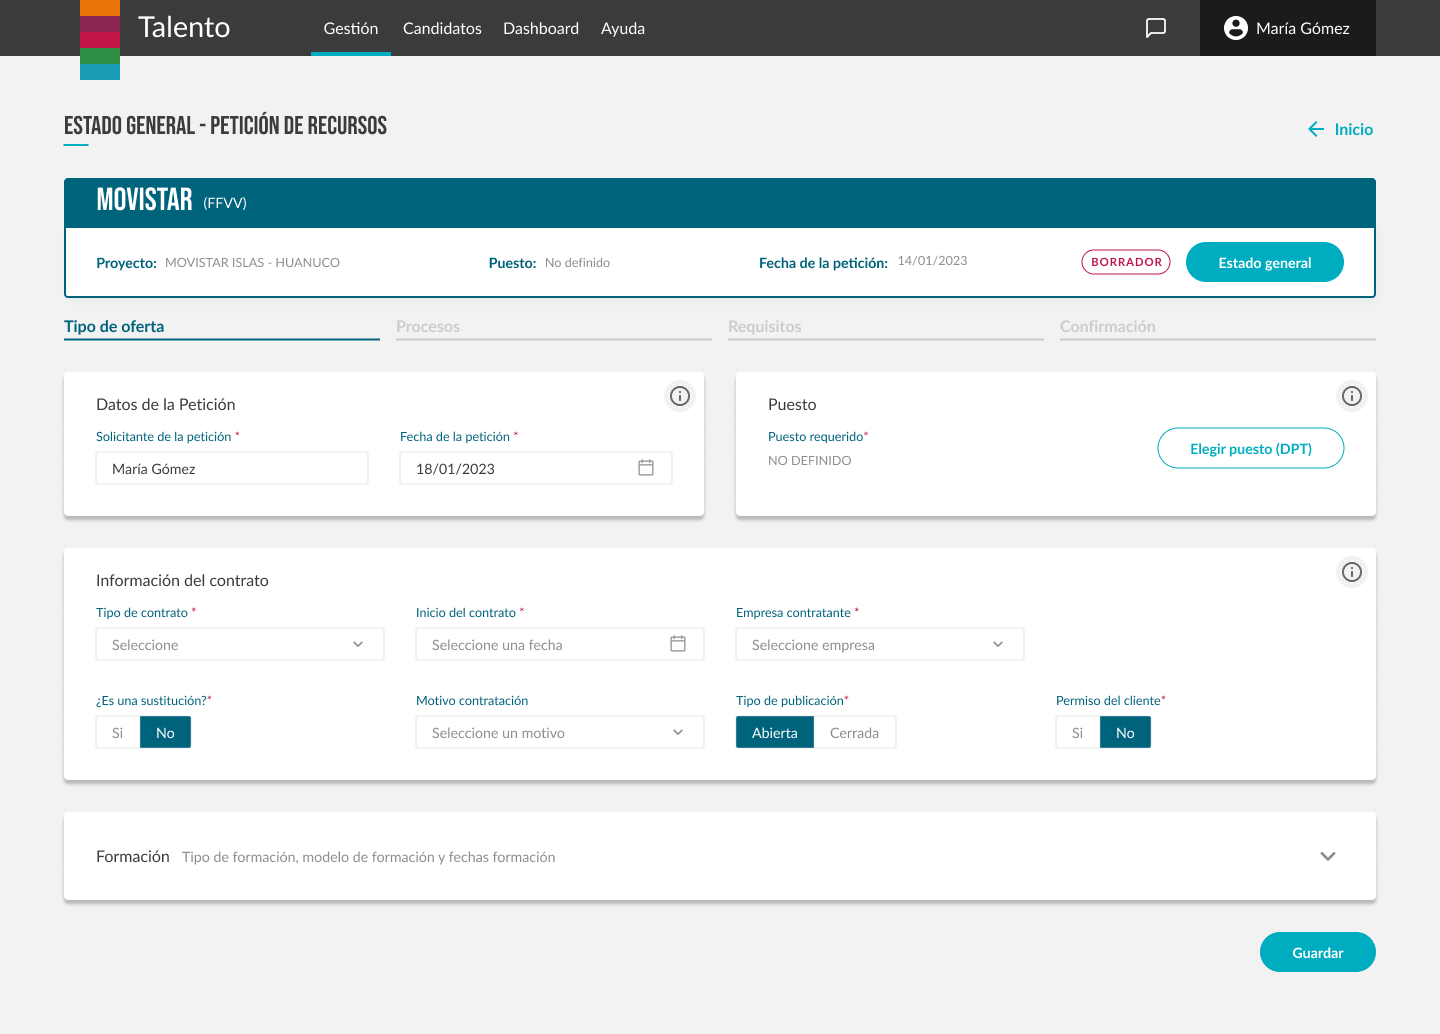Open info icon in Datos de la Petición

tap(680, 396)
